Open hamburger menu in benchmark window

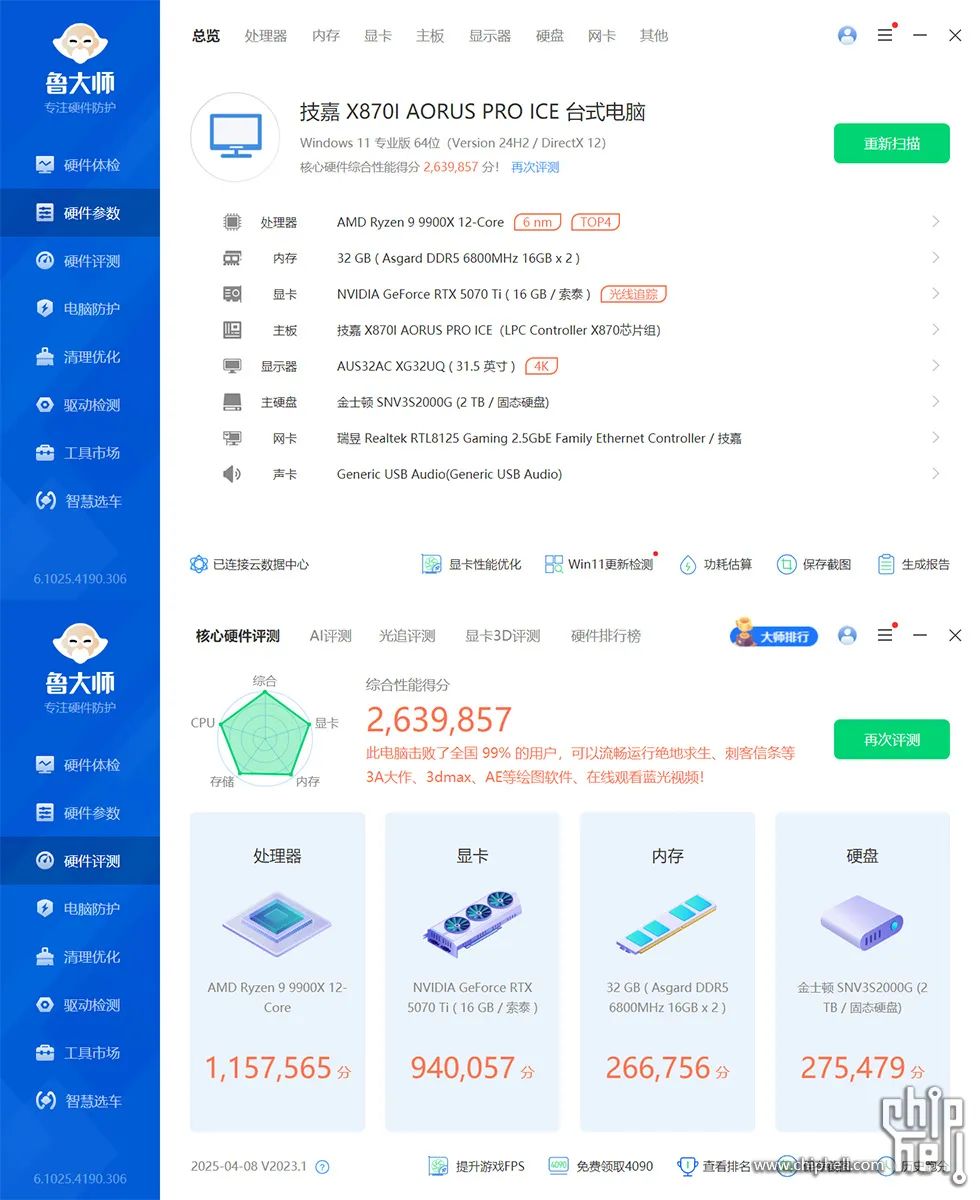click(x=885, y=635)
